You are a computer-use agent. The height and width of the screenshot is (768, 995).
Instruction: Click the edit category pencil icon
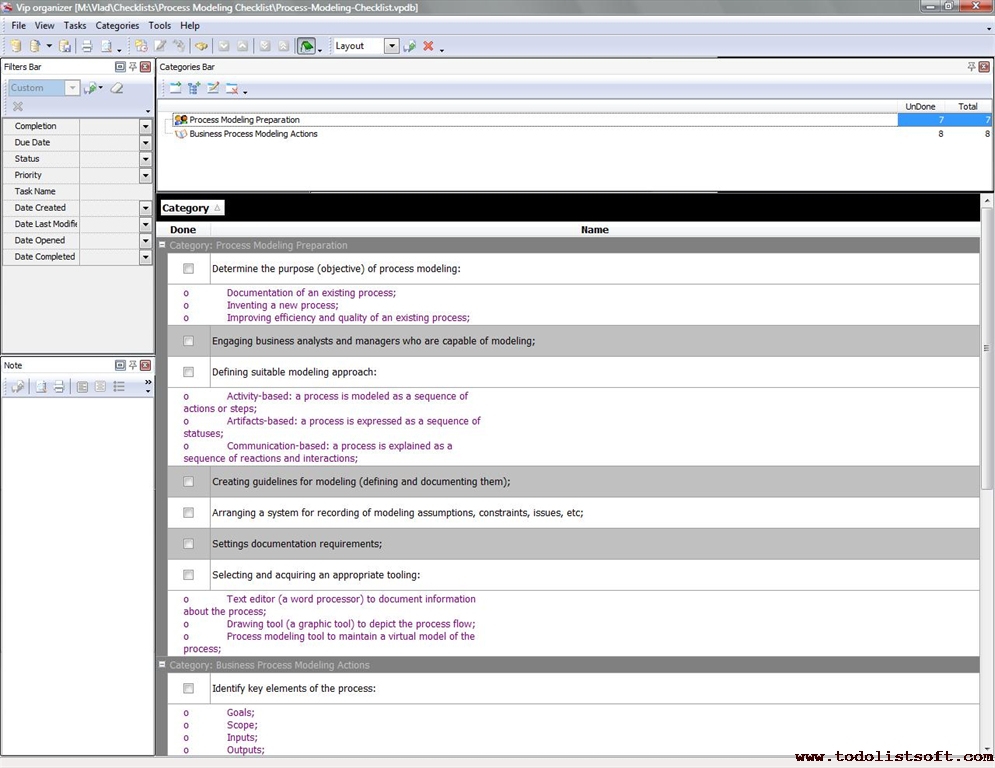(x=213, y=88)
